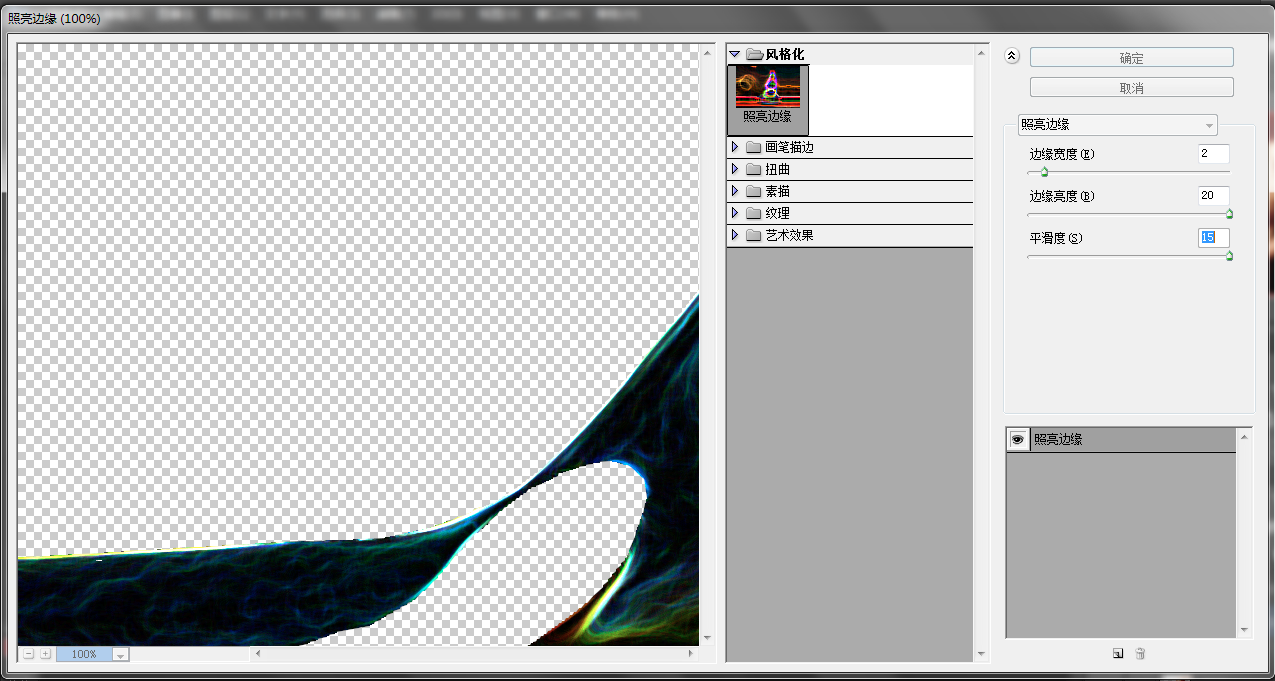The image size is (1275, 681).
Task: Open the zoom percentage dropdown
Action: [x=120, y=654]
